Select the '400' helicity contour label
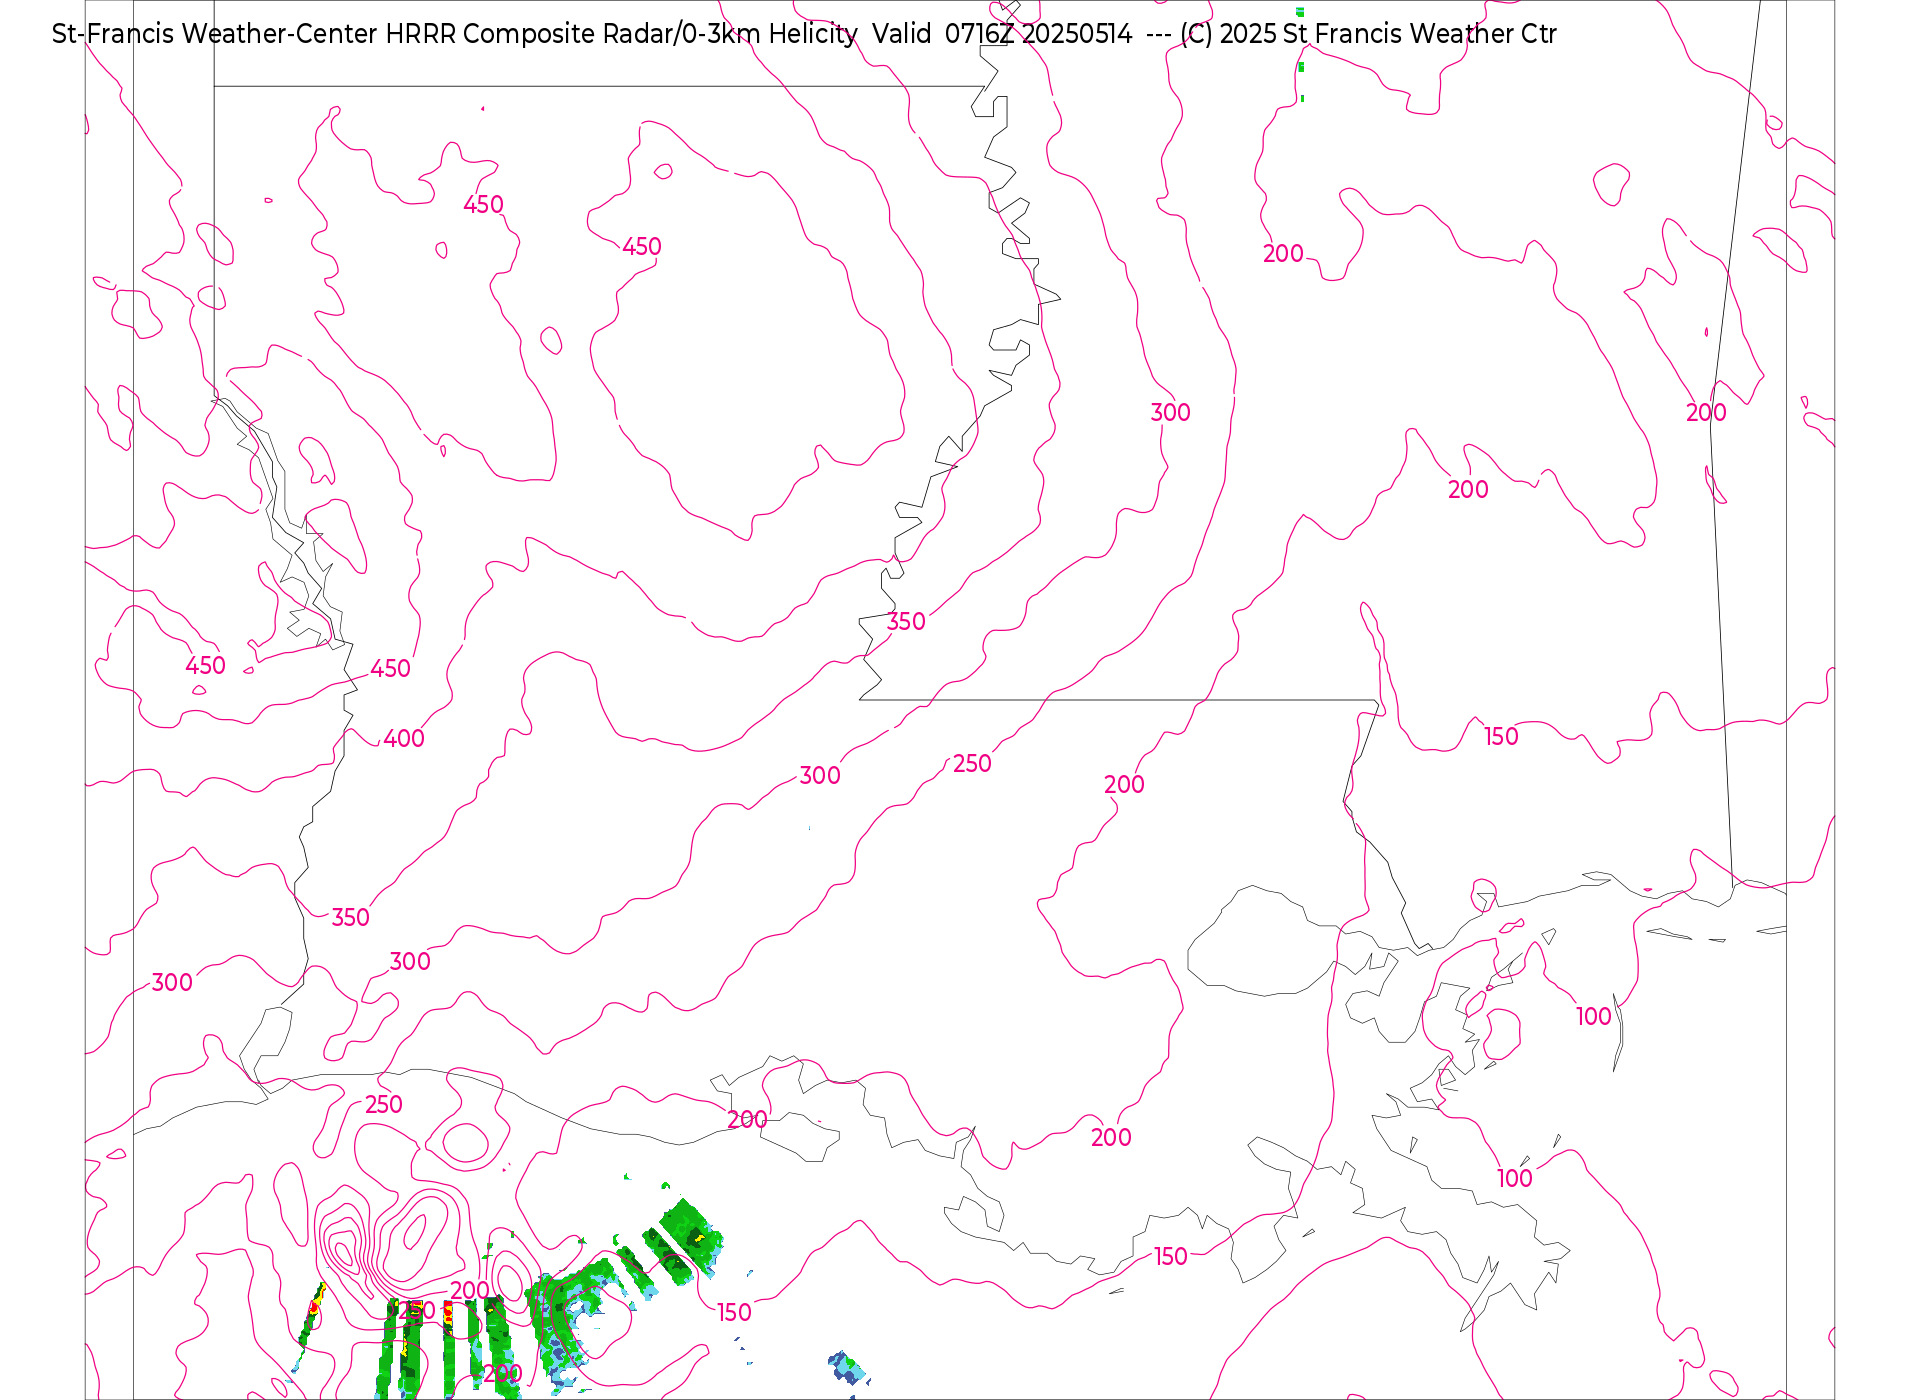The width and height of the screenshot is (1920, 1400). pyautogui.click(x=404, y=739)
